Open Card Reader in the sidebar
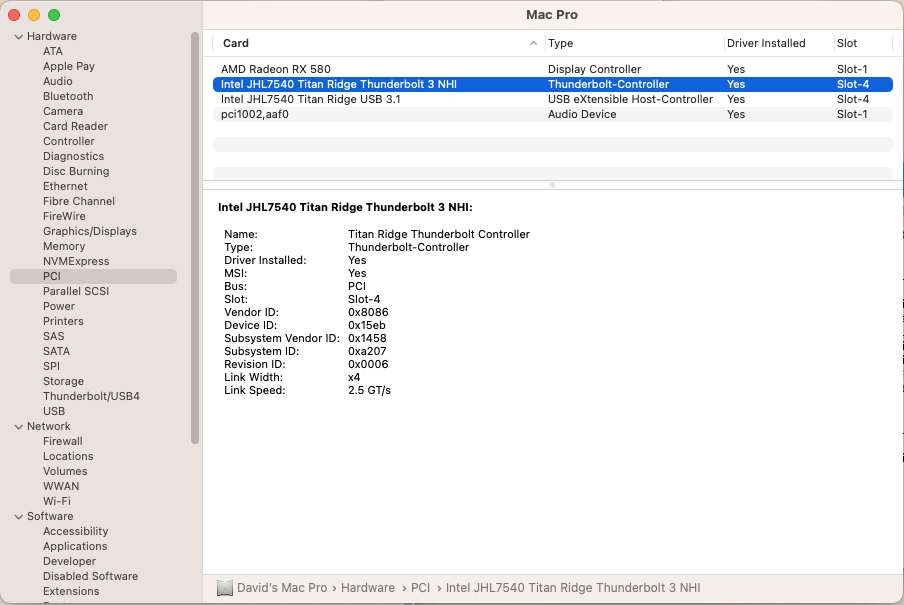 point(76,126)
